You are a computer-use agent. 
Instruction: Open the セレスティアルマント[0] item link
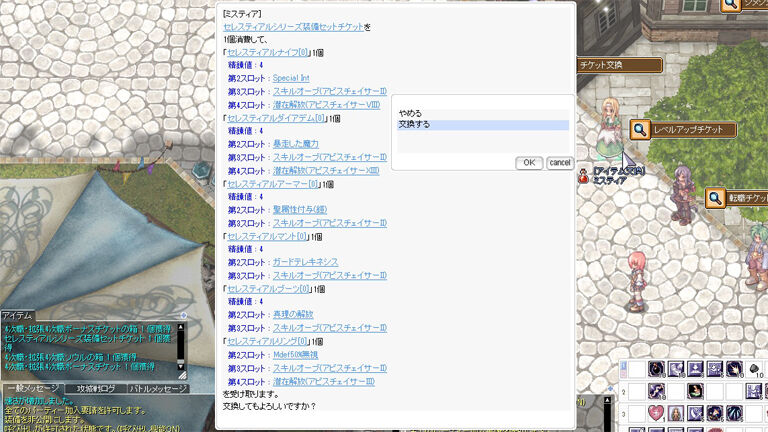click(x=267, y=237)
